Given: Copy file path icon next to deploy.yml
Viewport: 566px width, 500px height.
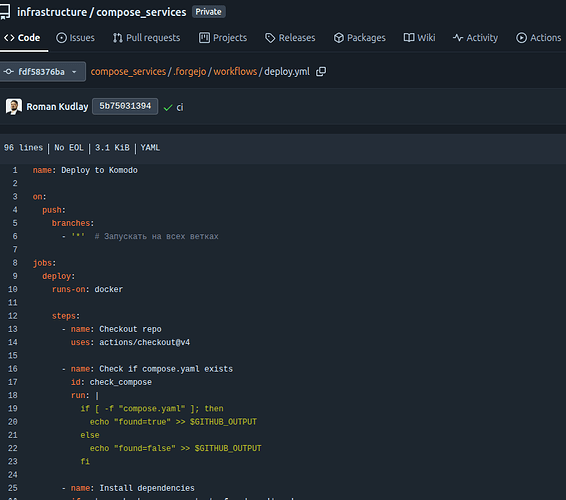Looking at the screenshot, I should point(321,71).
